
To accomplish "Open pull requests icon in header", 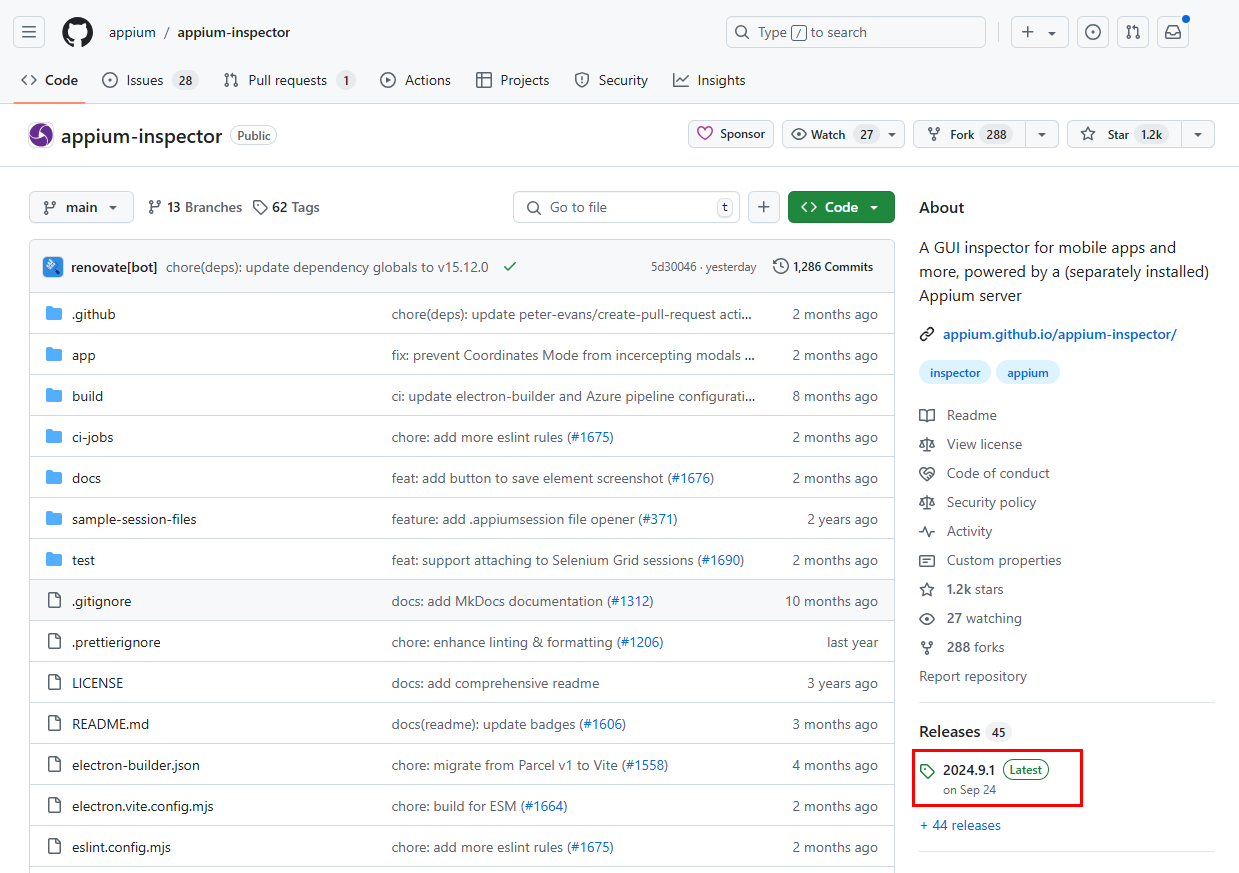I will (1133, 32).
